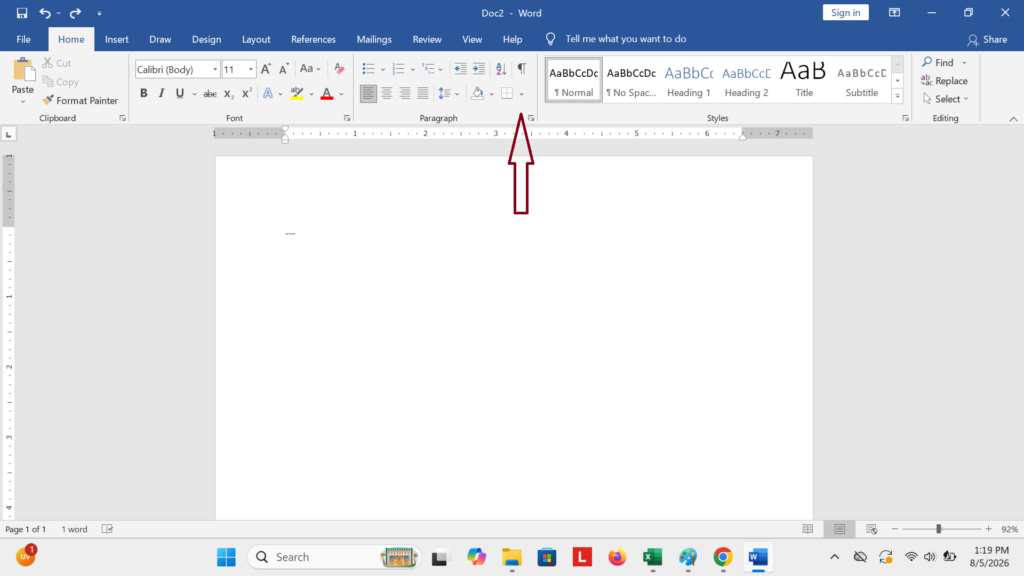Open Excel from the taskbar

click(652, 557)
